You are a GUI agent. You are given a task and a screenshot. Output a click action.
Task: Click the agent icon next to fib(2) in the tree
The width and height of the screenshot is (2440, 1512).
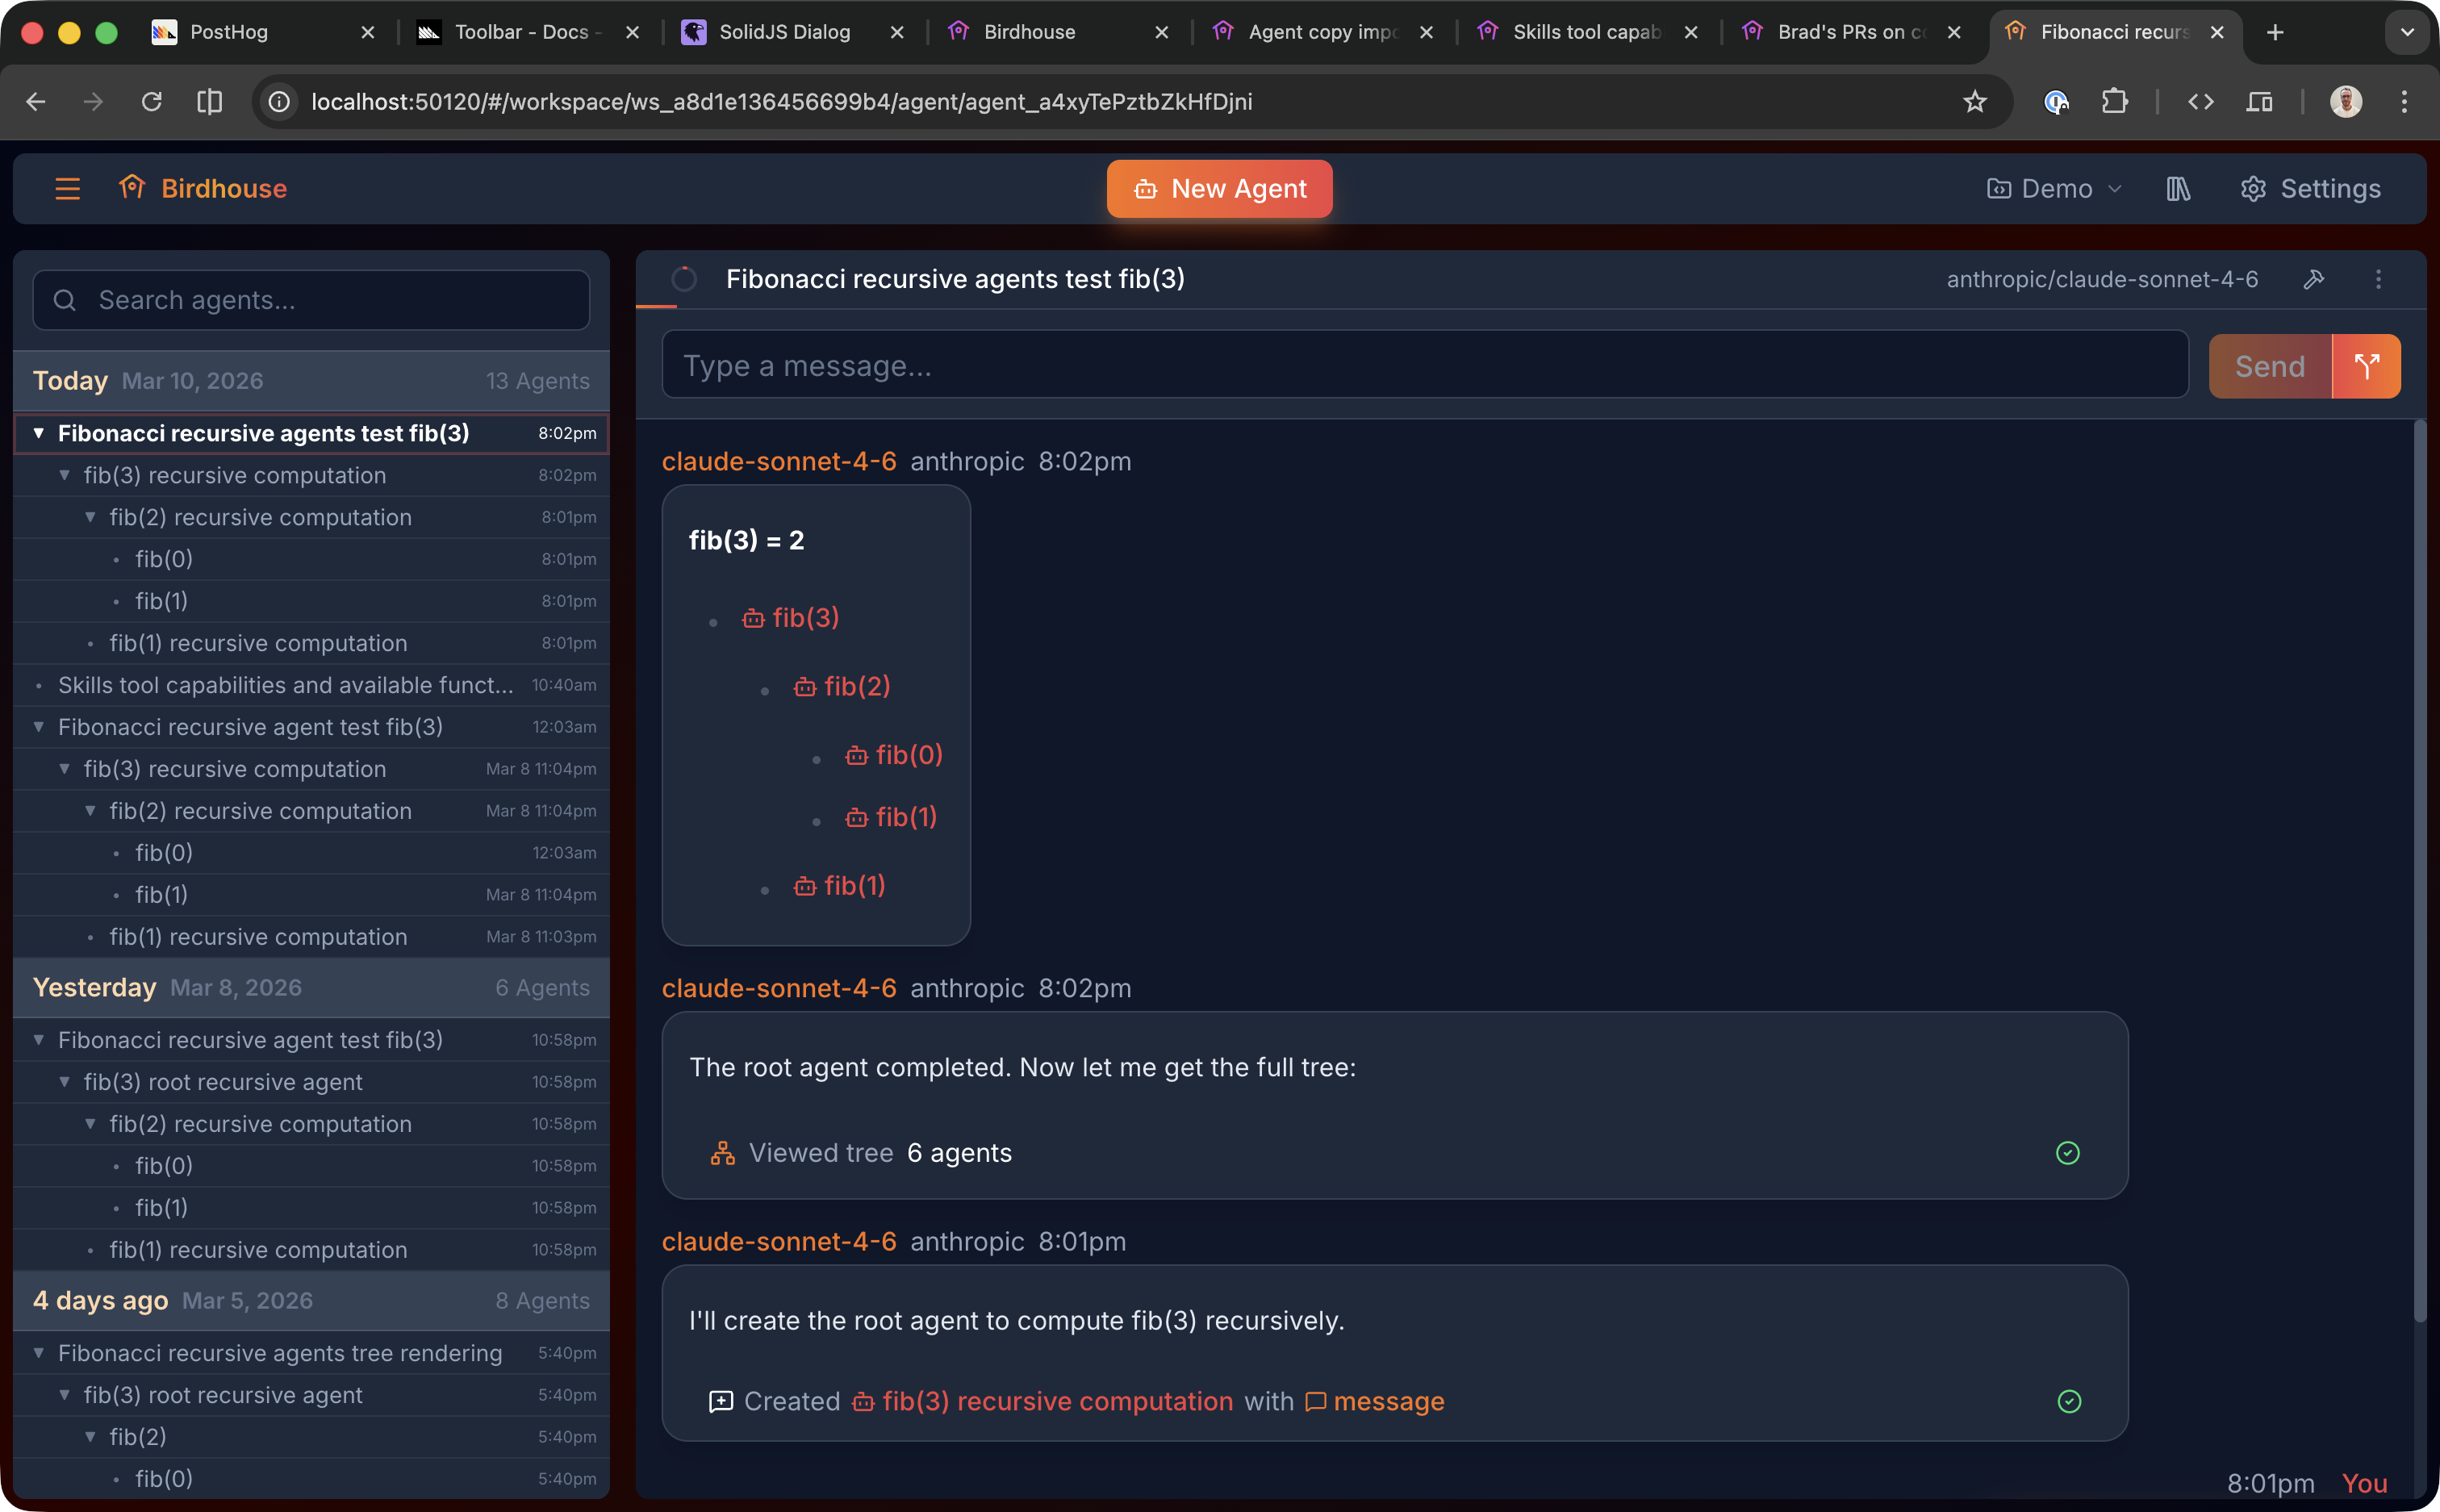pos(804,687)
